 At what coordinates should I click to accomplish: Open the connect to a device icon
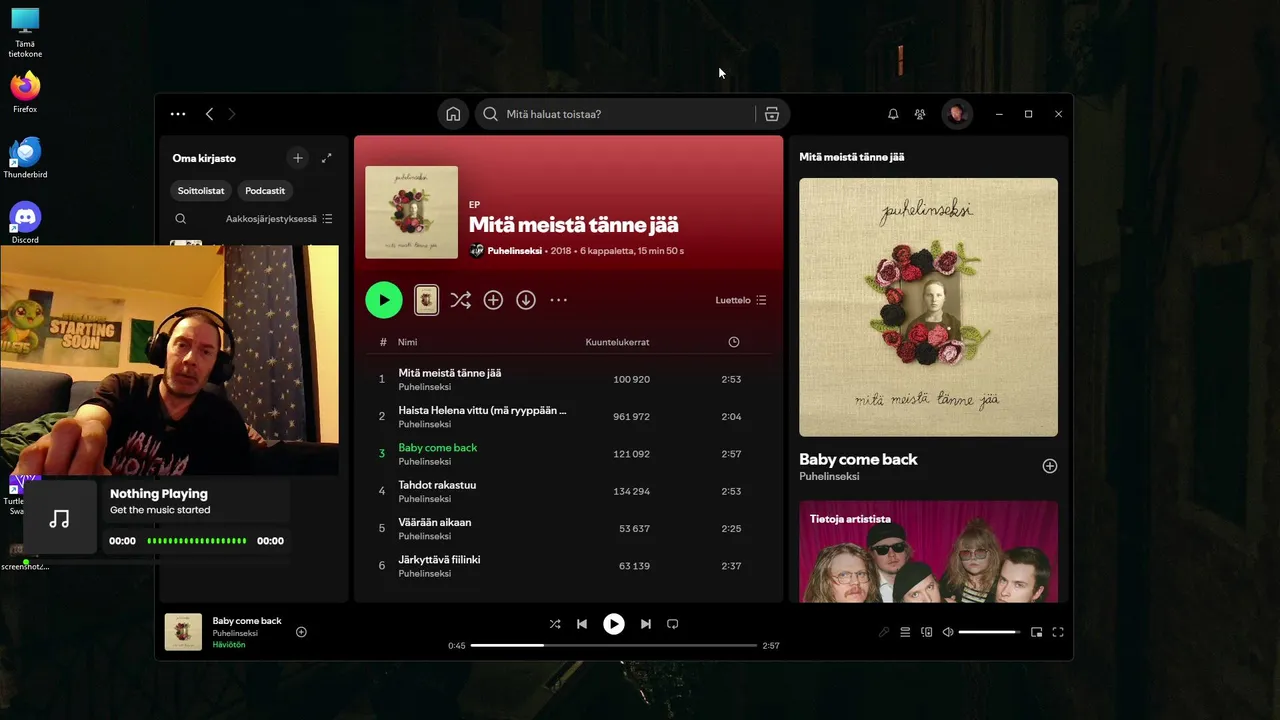927,632
